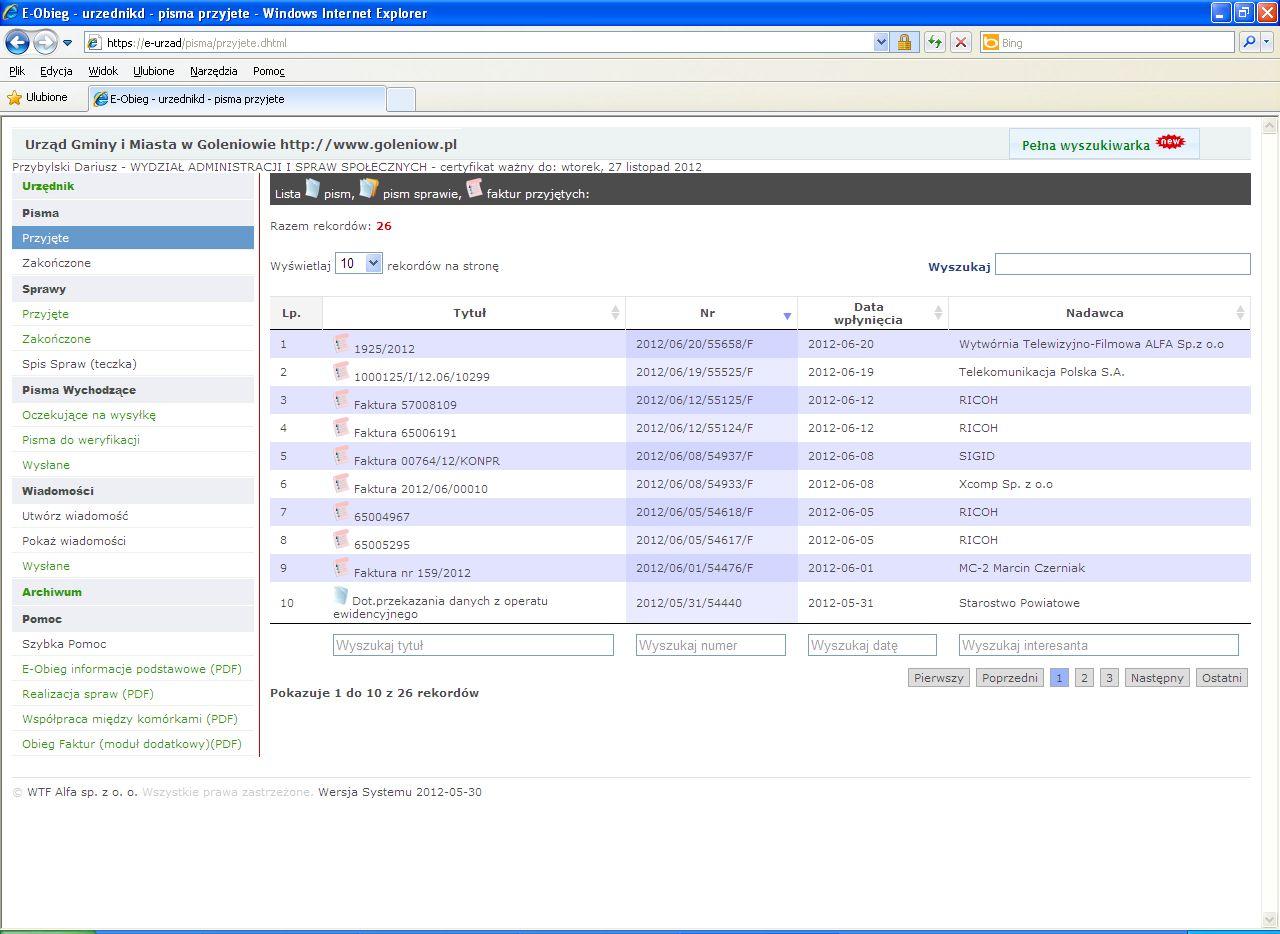Image resolution: width=1280 pixels, height=934 pixels.
Task: Sort table by Nr column
Action: click(711, 313)
